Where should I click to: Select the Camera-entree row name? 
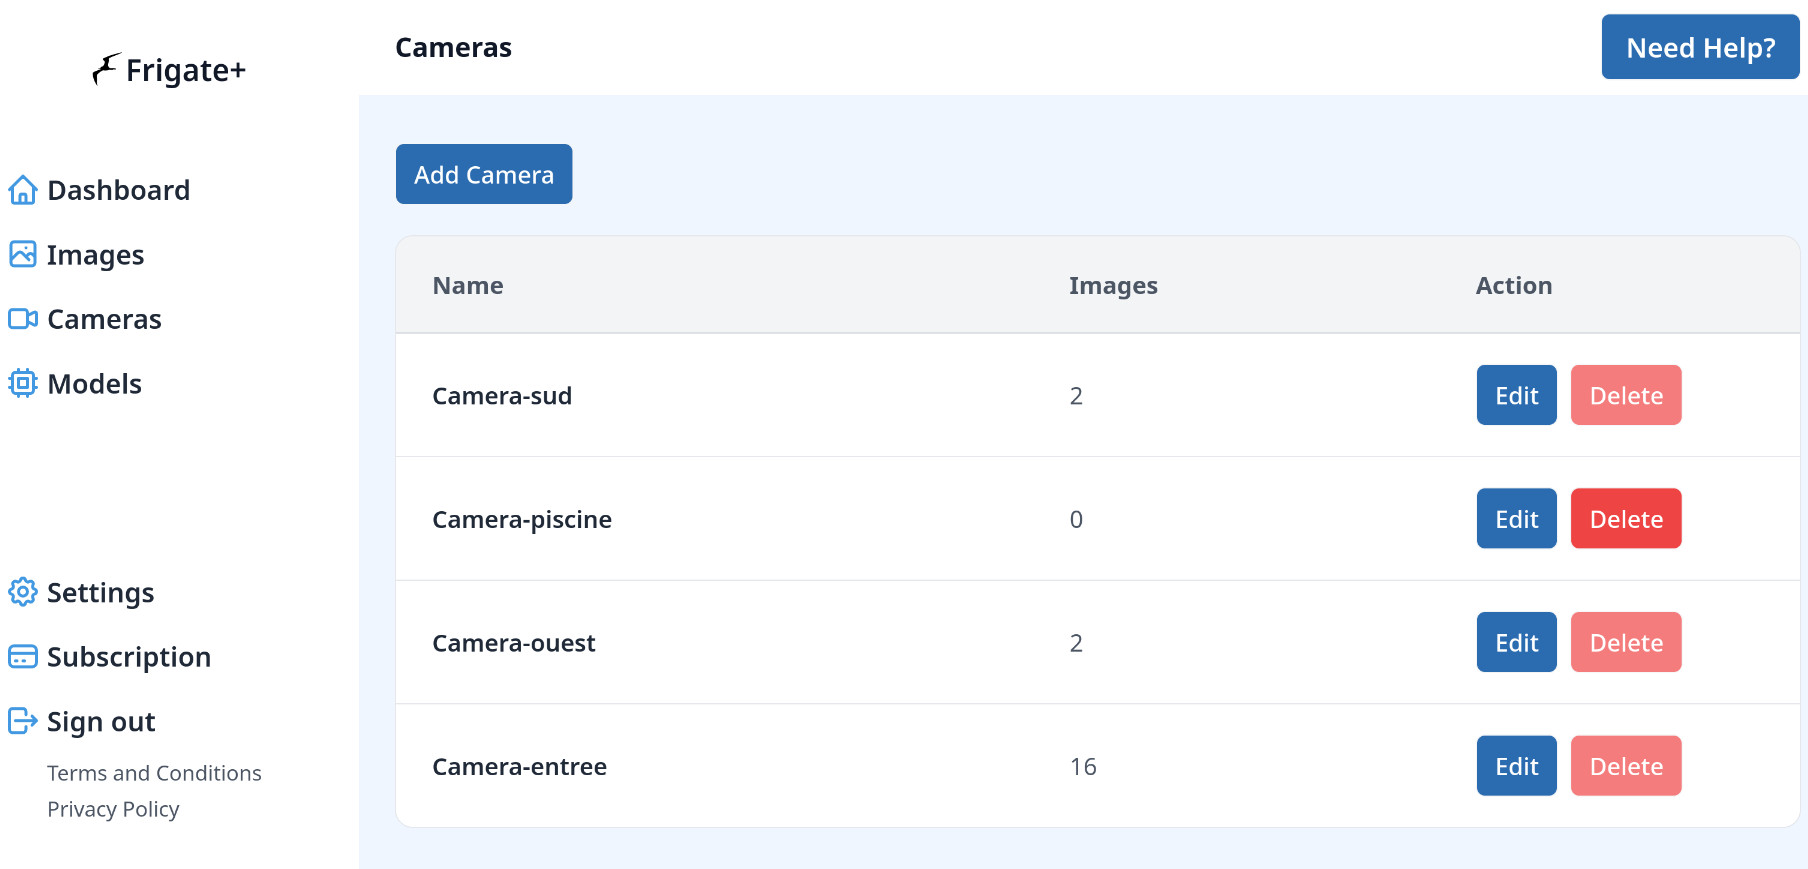tap(519, 767)
